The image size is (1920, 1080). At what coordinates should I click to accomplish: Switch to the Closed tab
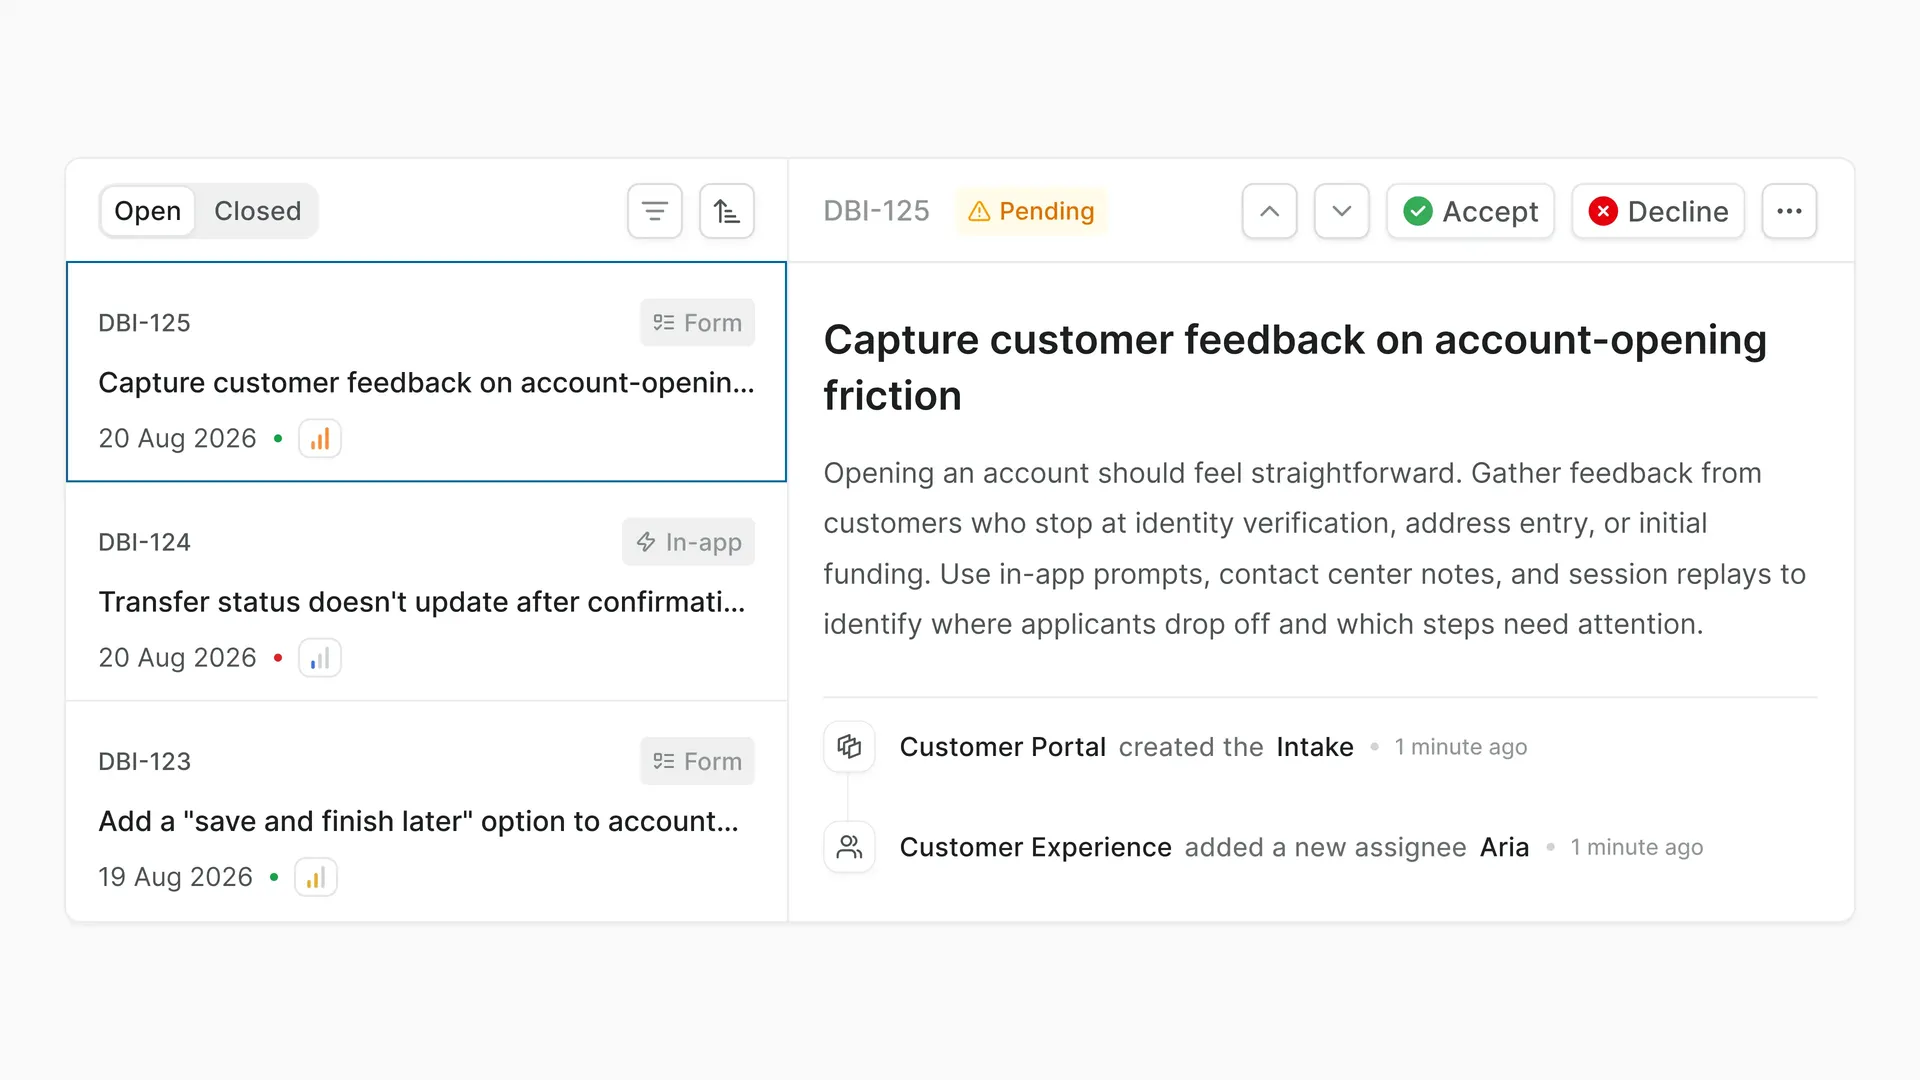tap(257, 211)
